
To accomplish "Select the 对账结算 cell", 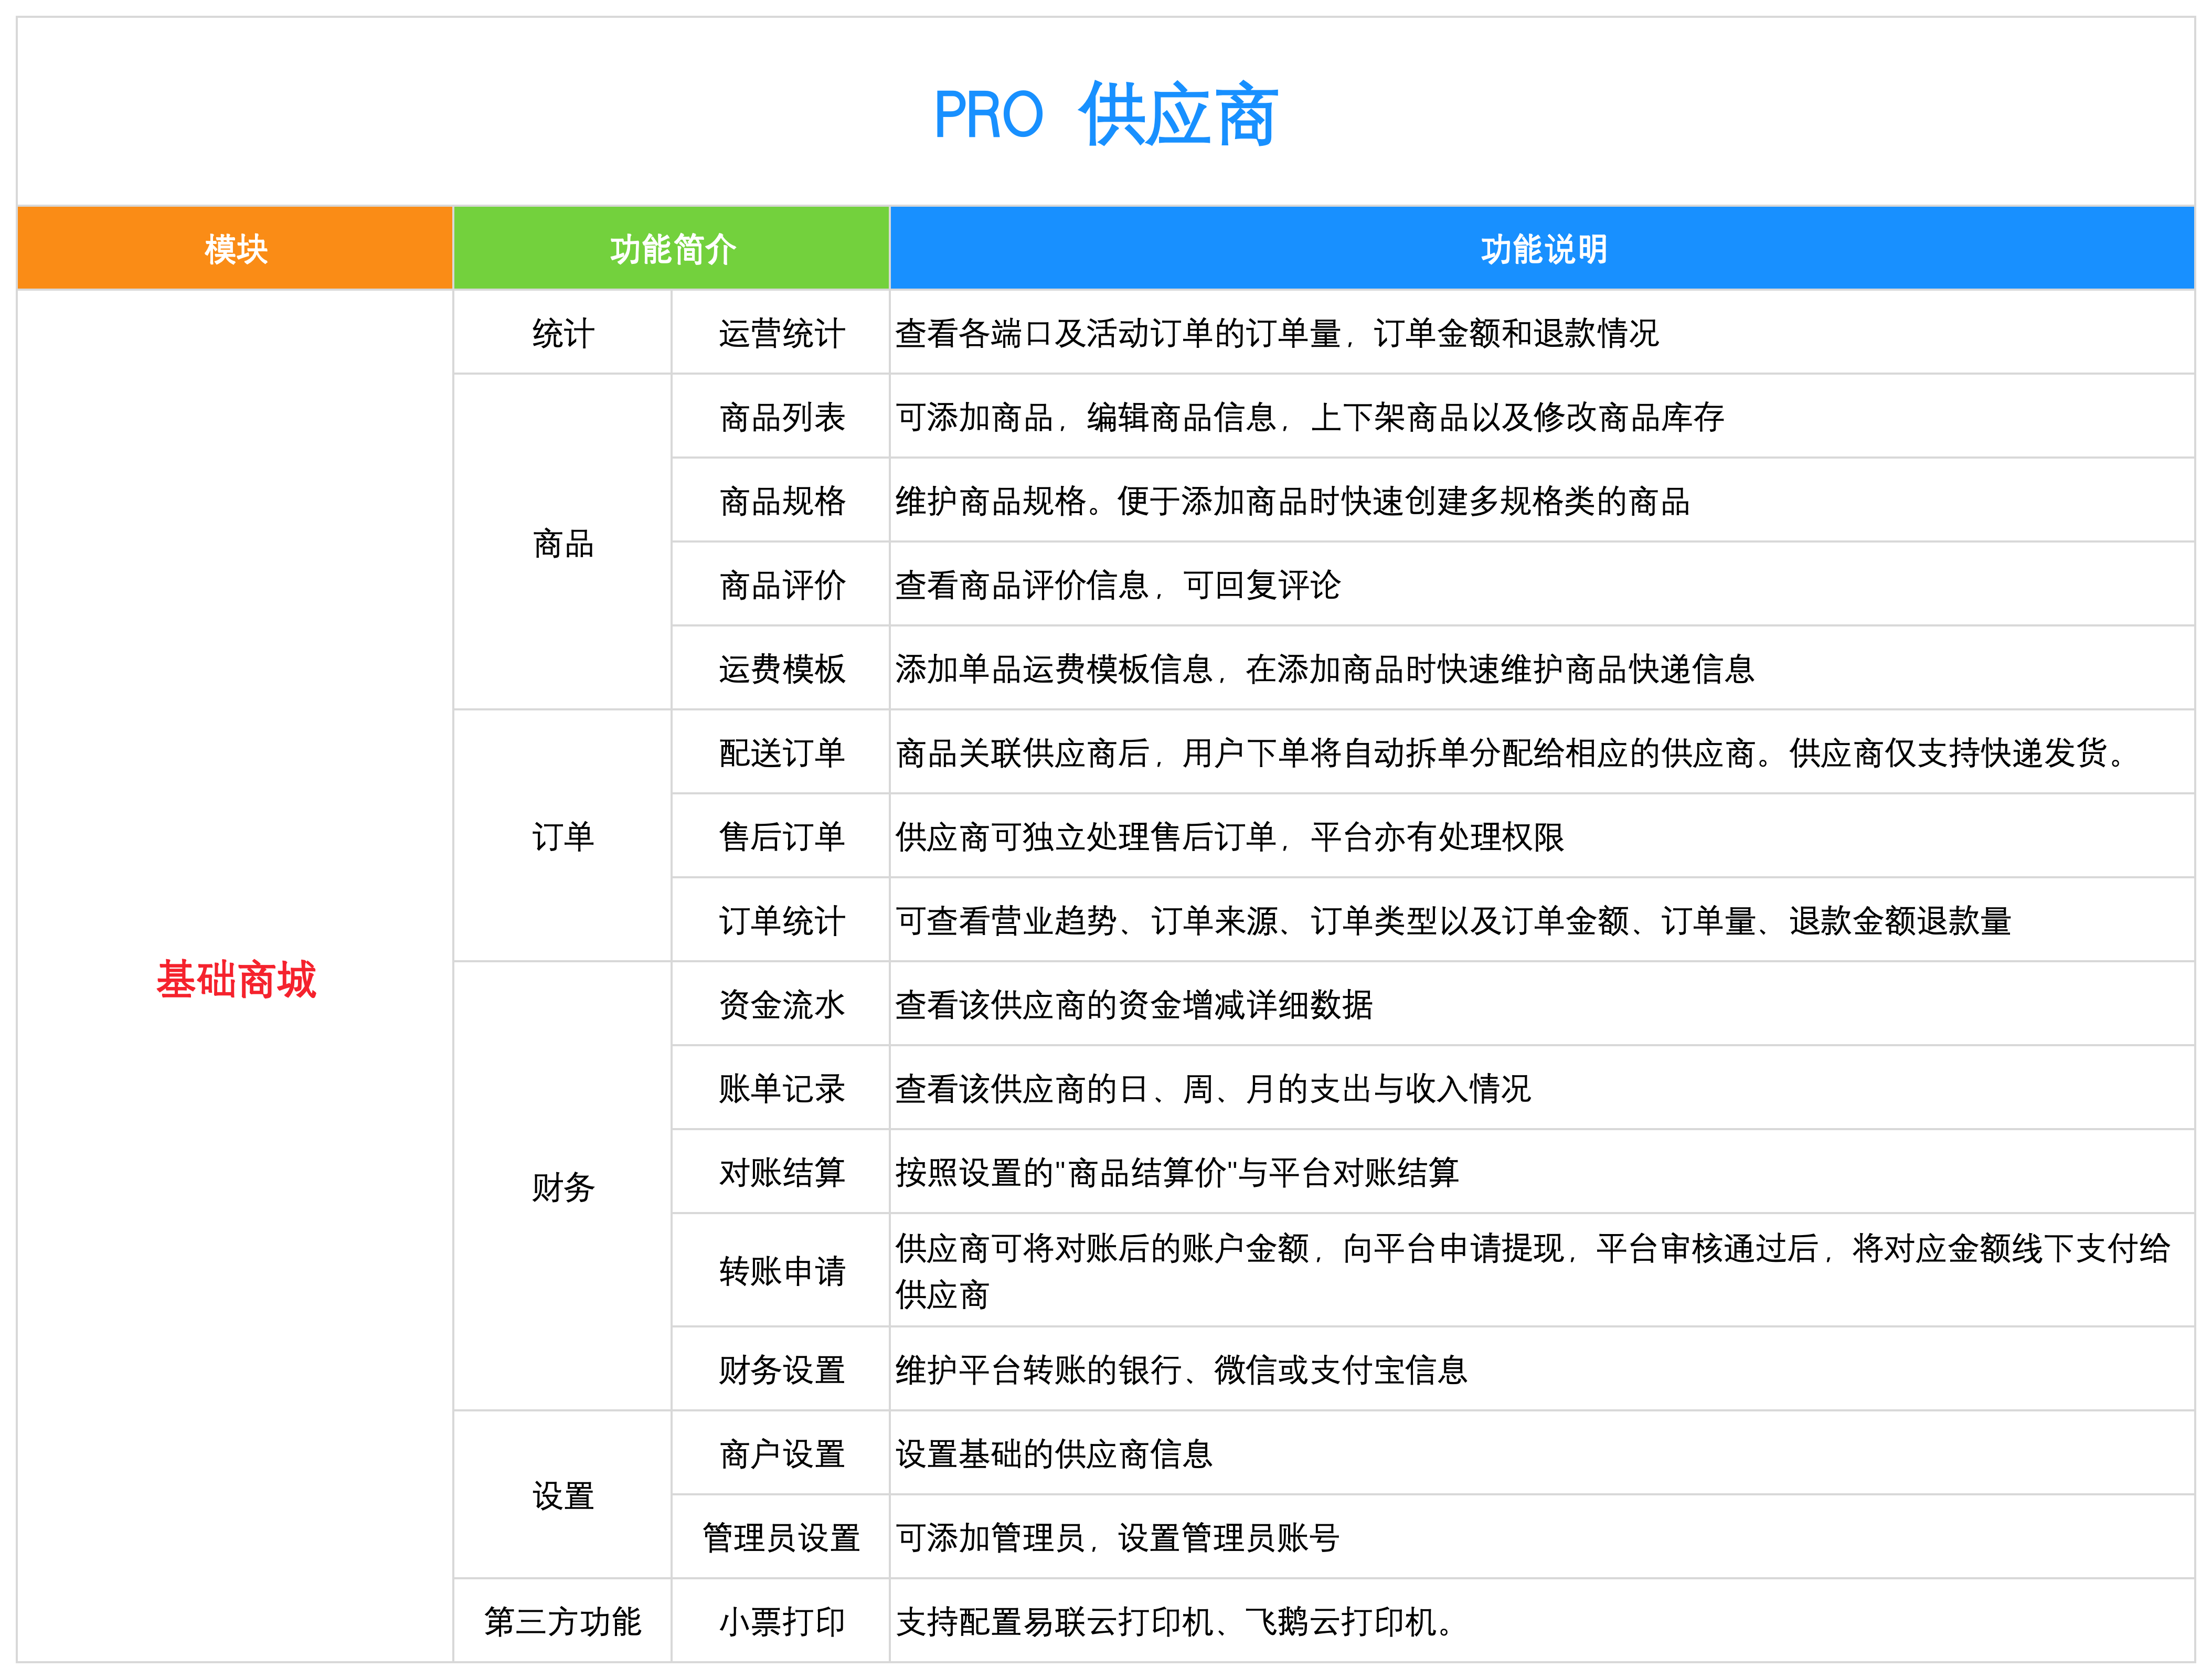I will pos(781,1172).
